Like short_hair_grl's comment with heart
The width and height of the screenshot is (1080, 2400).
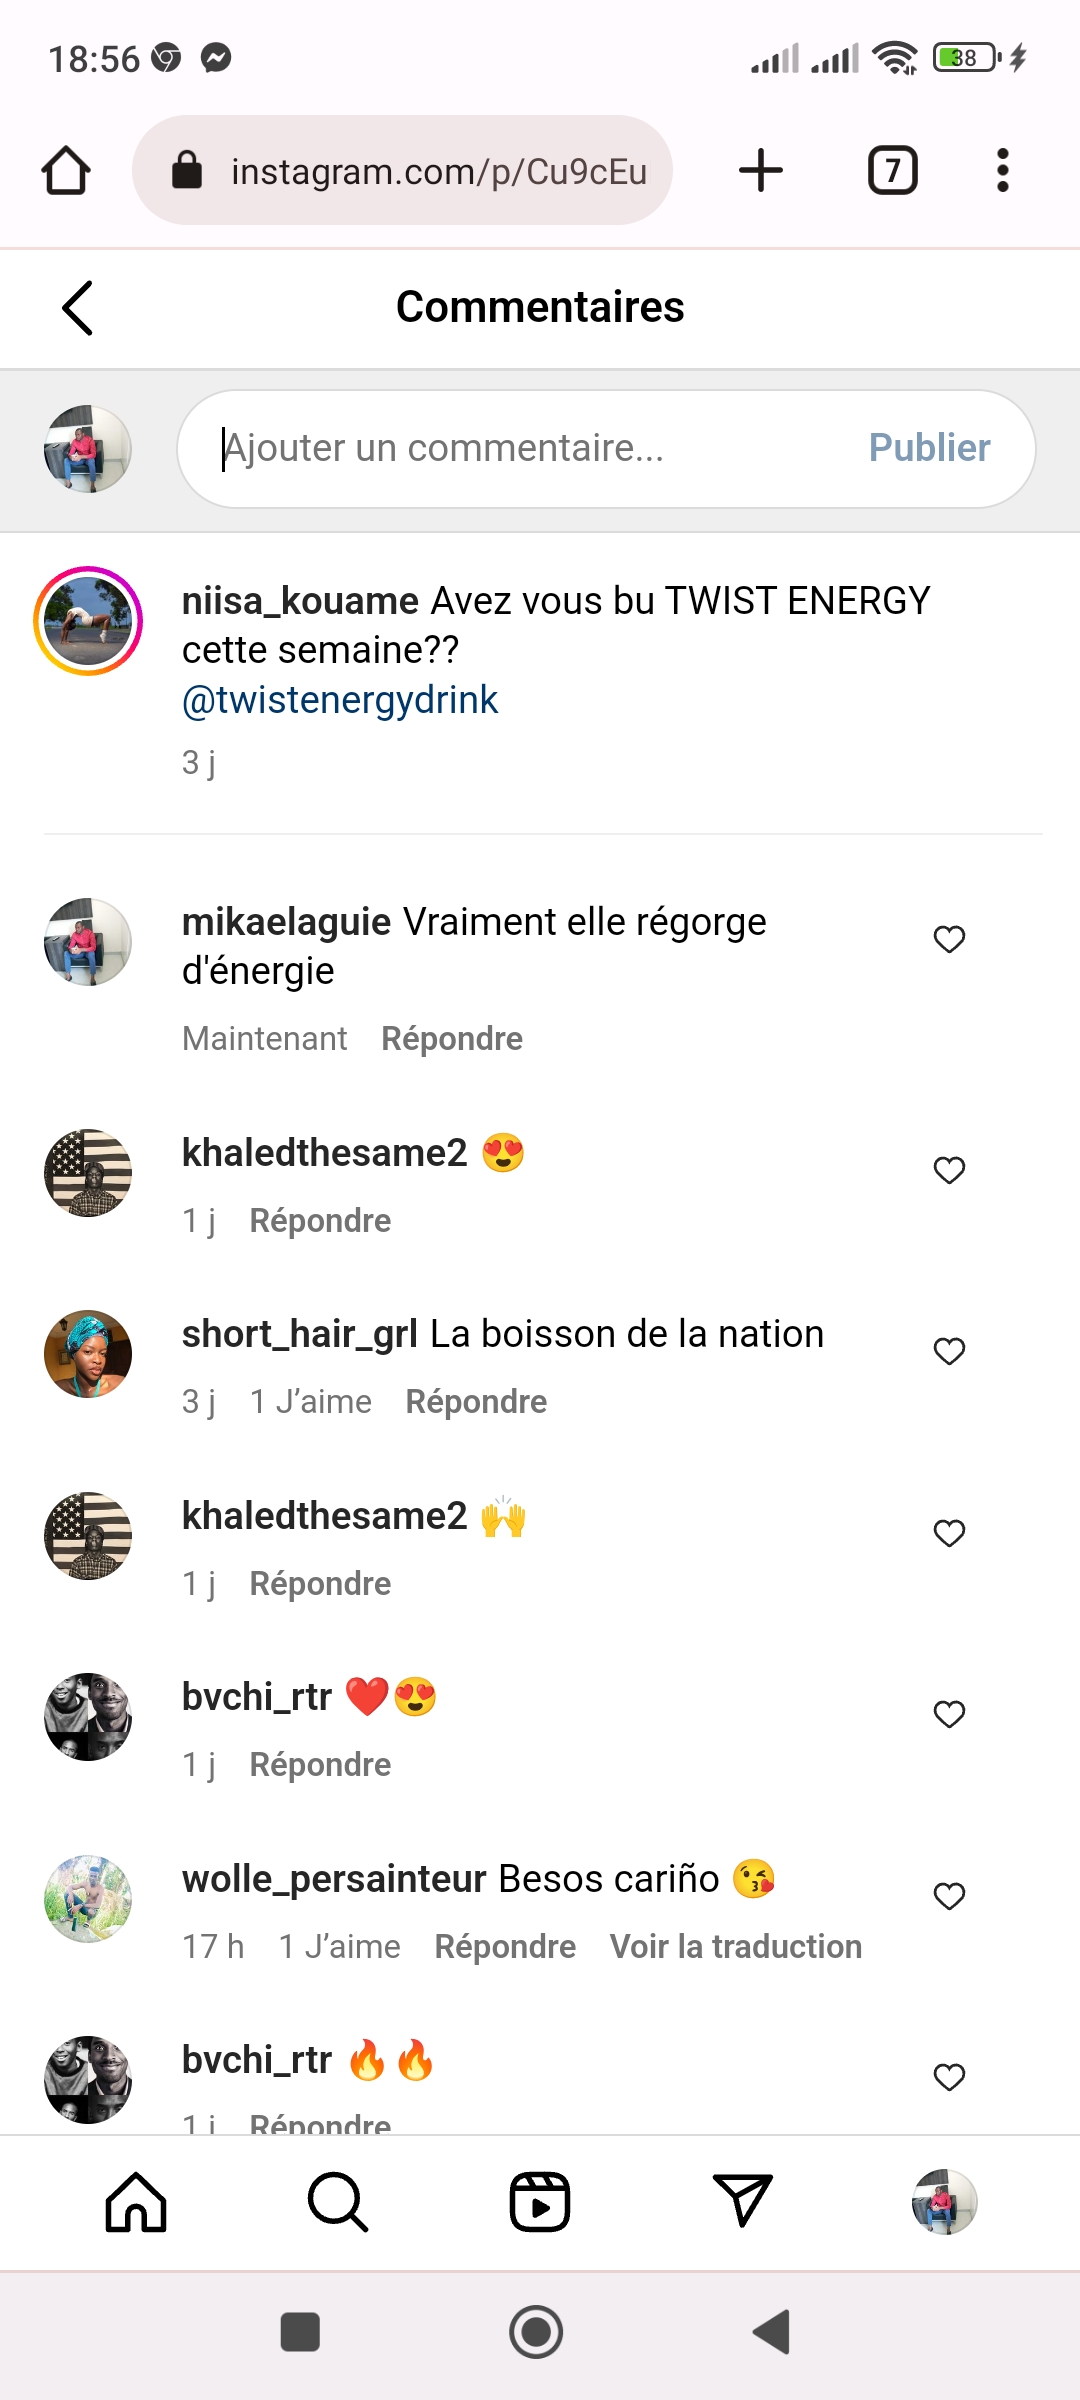click(949, 1351)
